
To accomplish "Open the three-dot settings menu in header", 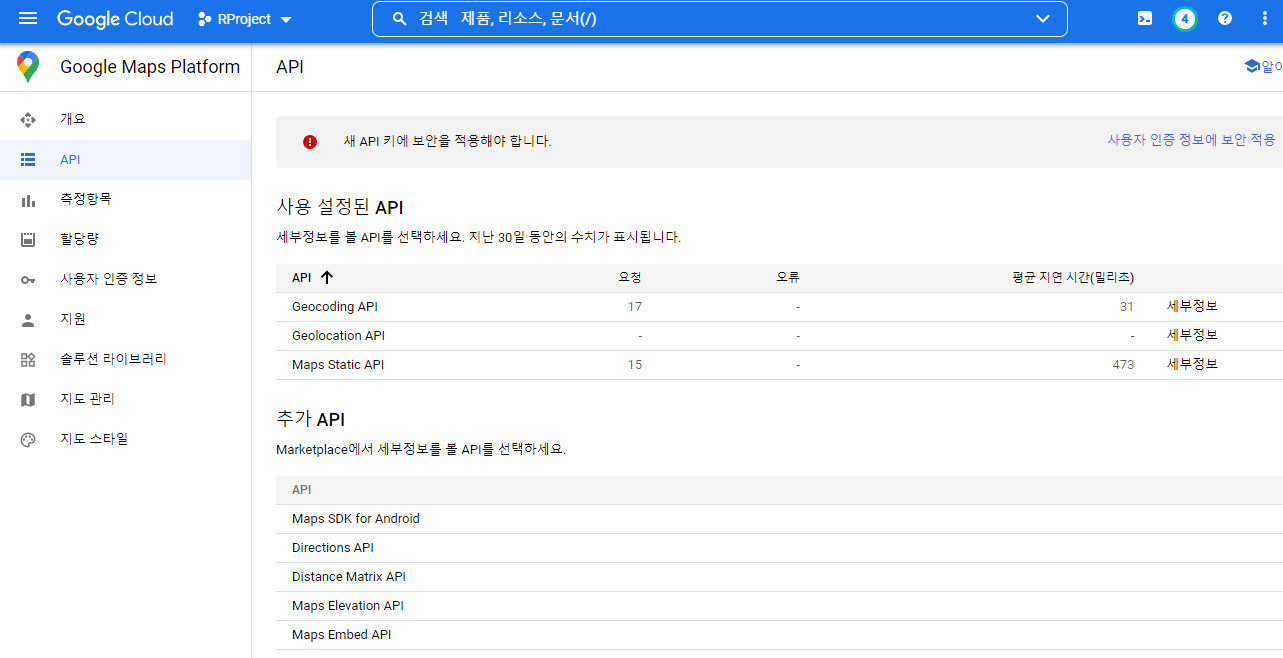I will click(x=1265, y=19).
